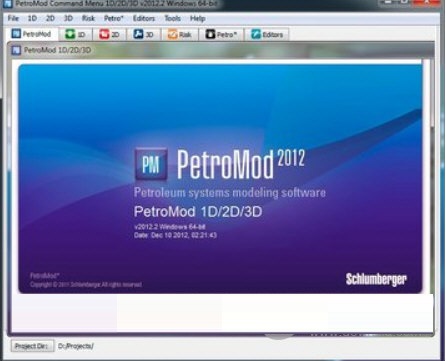The height and width of the screenshot is (361, 446).
Task: Switch to the orange Risk tab
Action: (x=180, y=34)
